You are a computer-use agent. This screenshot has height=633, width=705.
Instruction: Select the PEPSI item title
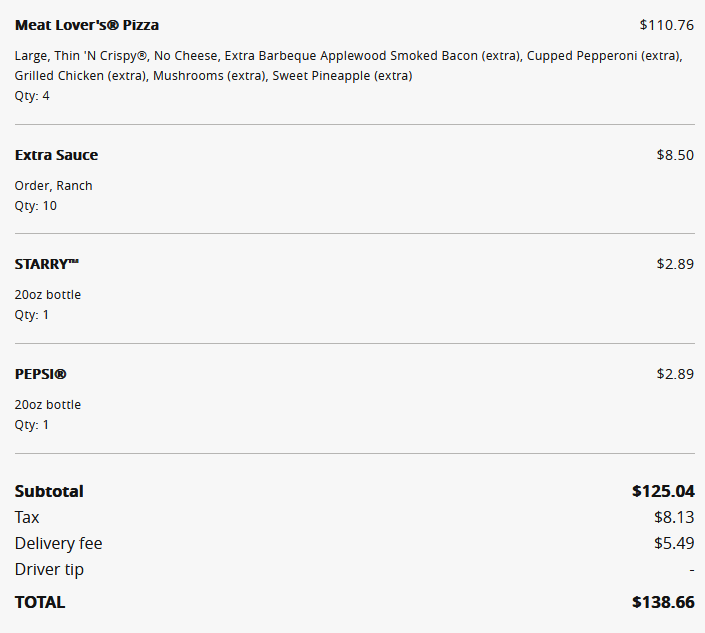[40, 374]
